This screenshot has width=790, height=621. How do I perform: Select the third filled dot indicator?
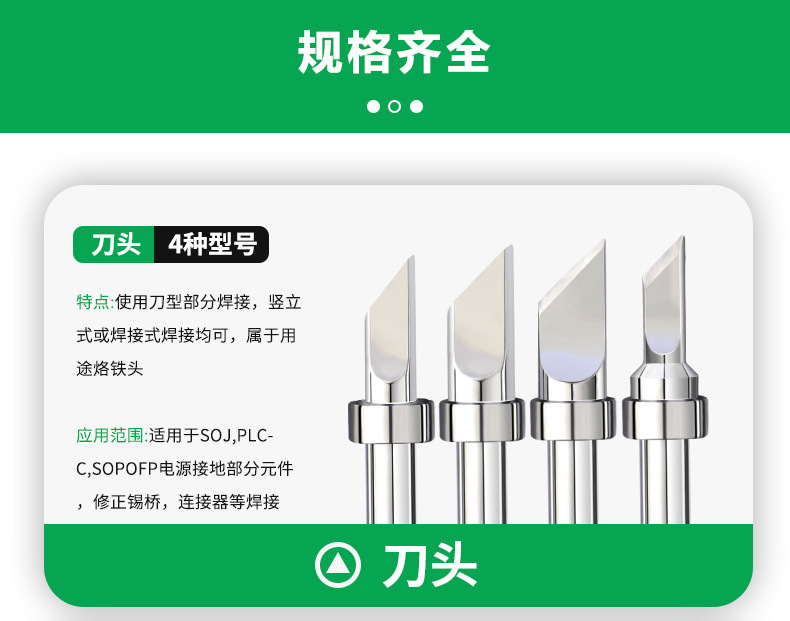pos(417,106)
